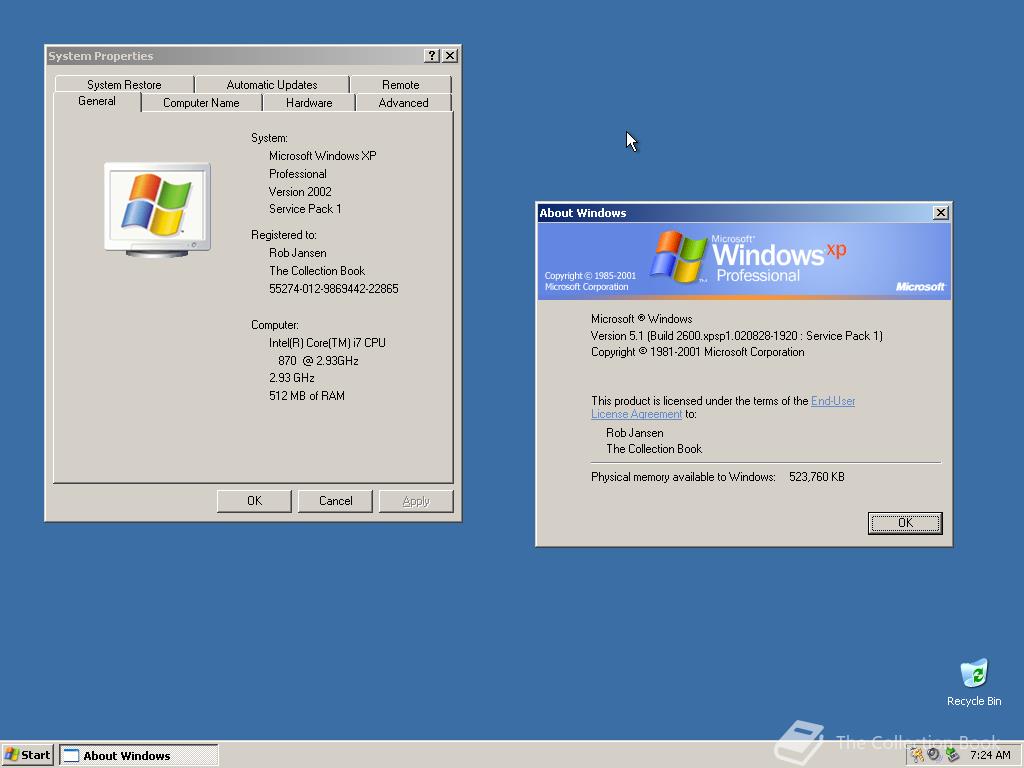Click the Windows flag monitor image in System Properties
Screen dimensions: 1024x768
tap(157, 210)
